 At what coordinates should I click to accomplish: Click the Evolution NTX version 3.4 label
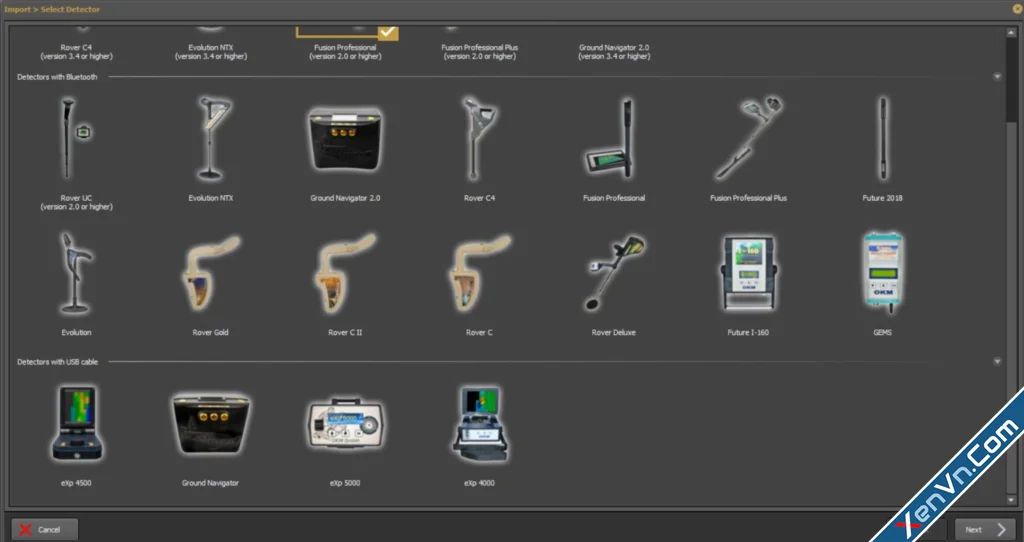211,52
